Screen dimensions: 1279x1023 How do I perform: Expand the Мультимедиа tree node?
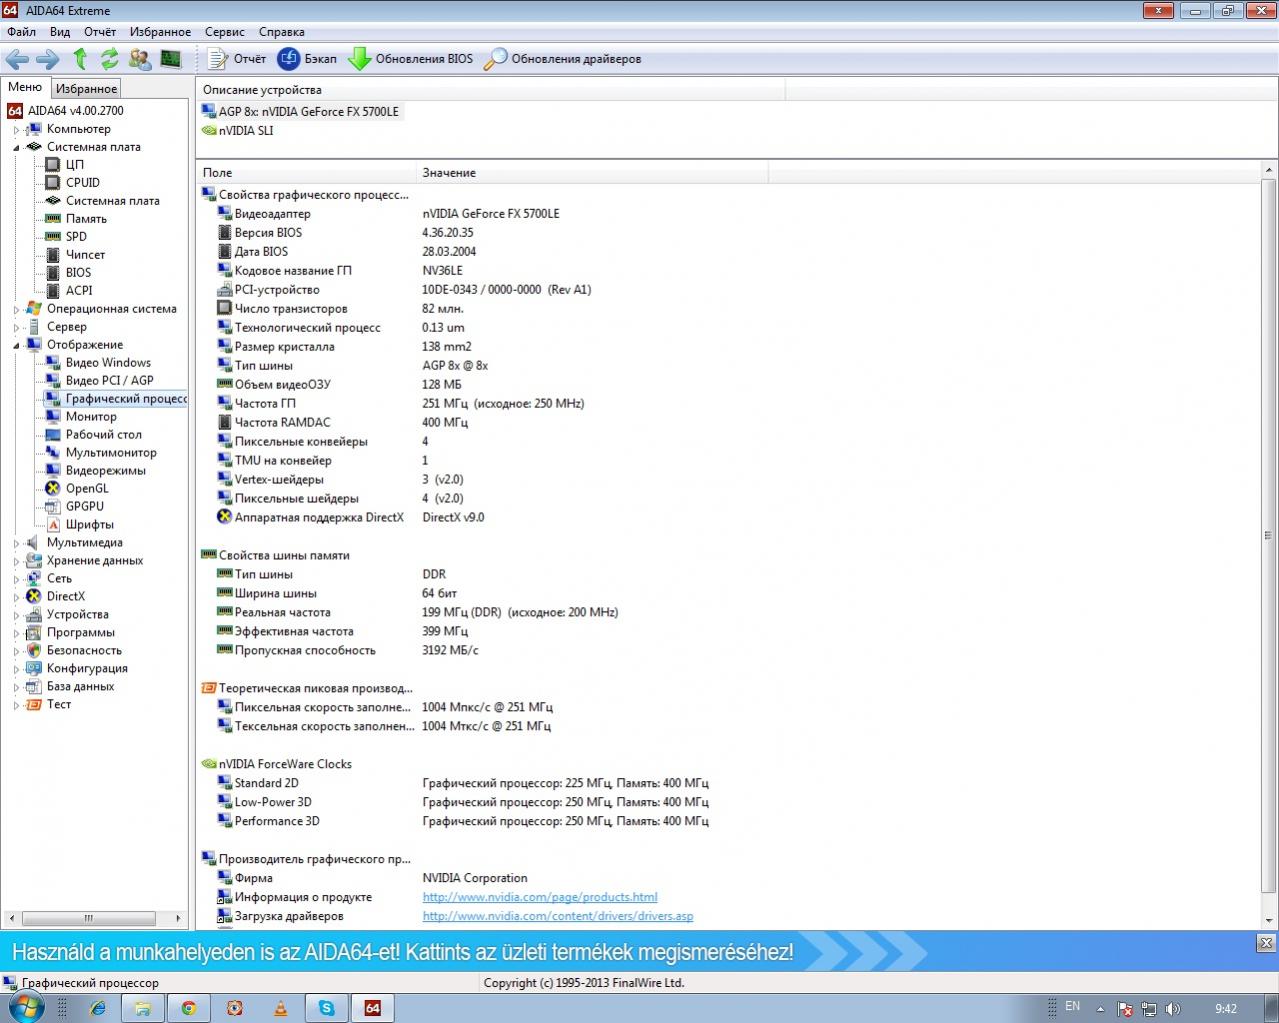click(x=16, y=543)
